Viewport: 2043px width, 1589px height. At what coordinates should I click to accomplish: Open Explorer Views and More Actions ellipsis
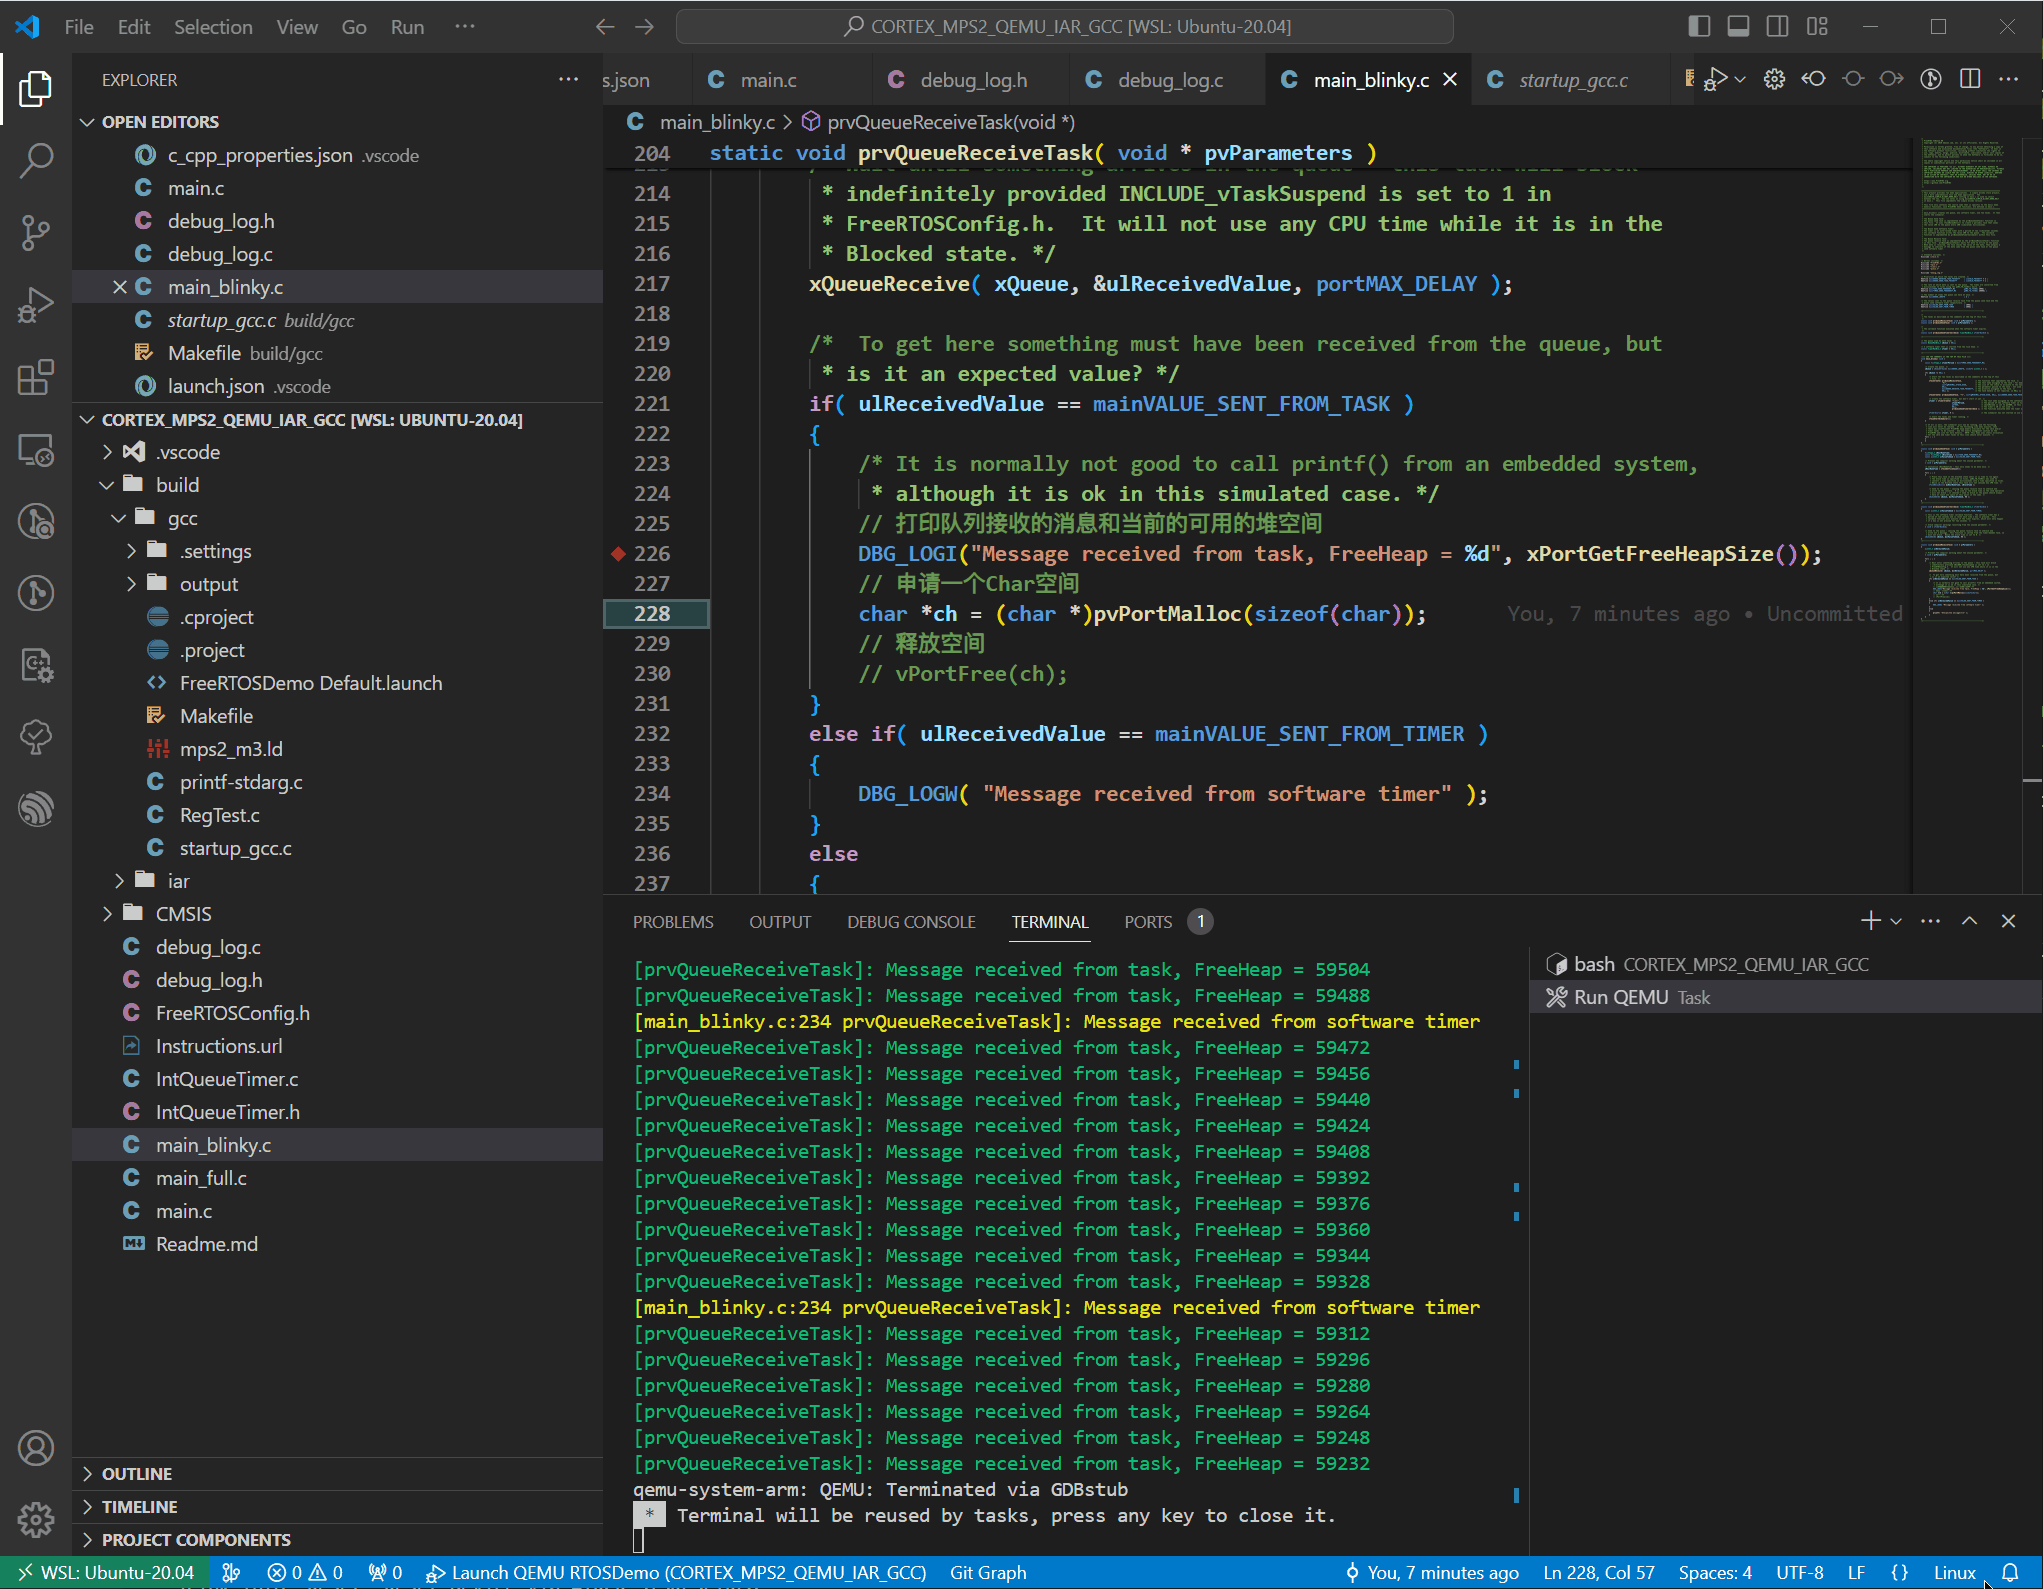(x=568, y=79)
